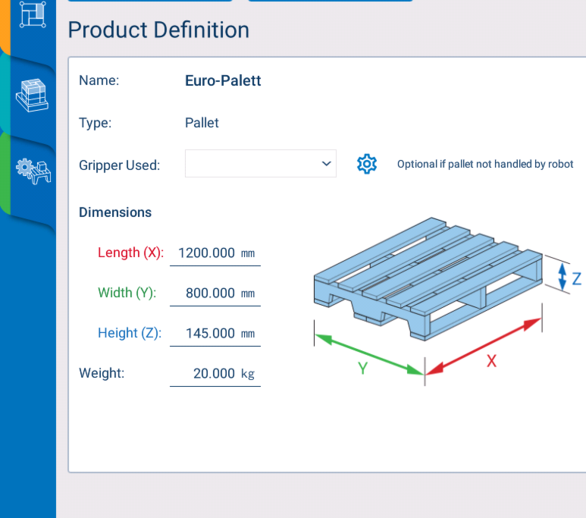This screenshot has height=518, width=586.
Task: Click the blue Z height arrow icon
Action: coord(562,277)
